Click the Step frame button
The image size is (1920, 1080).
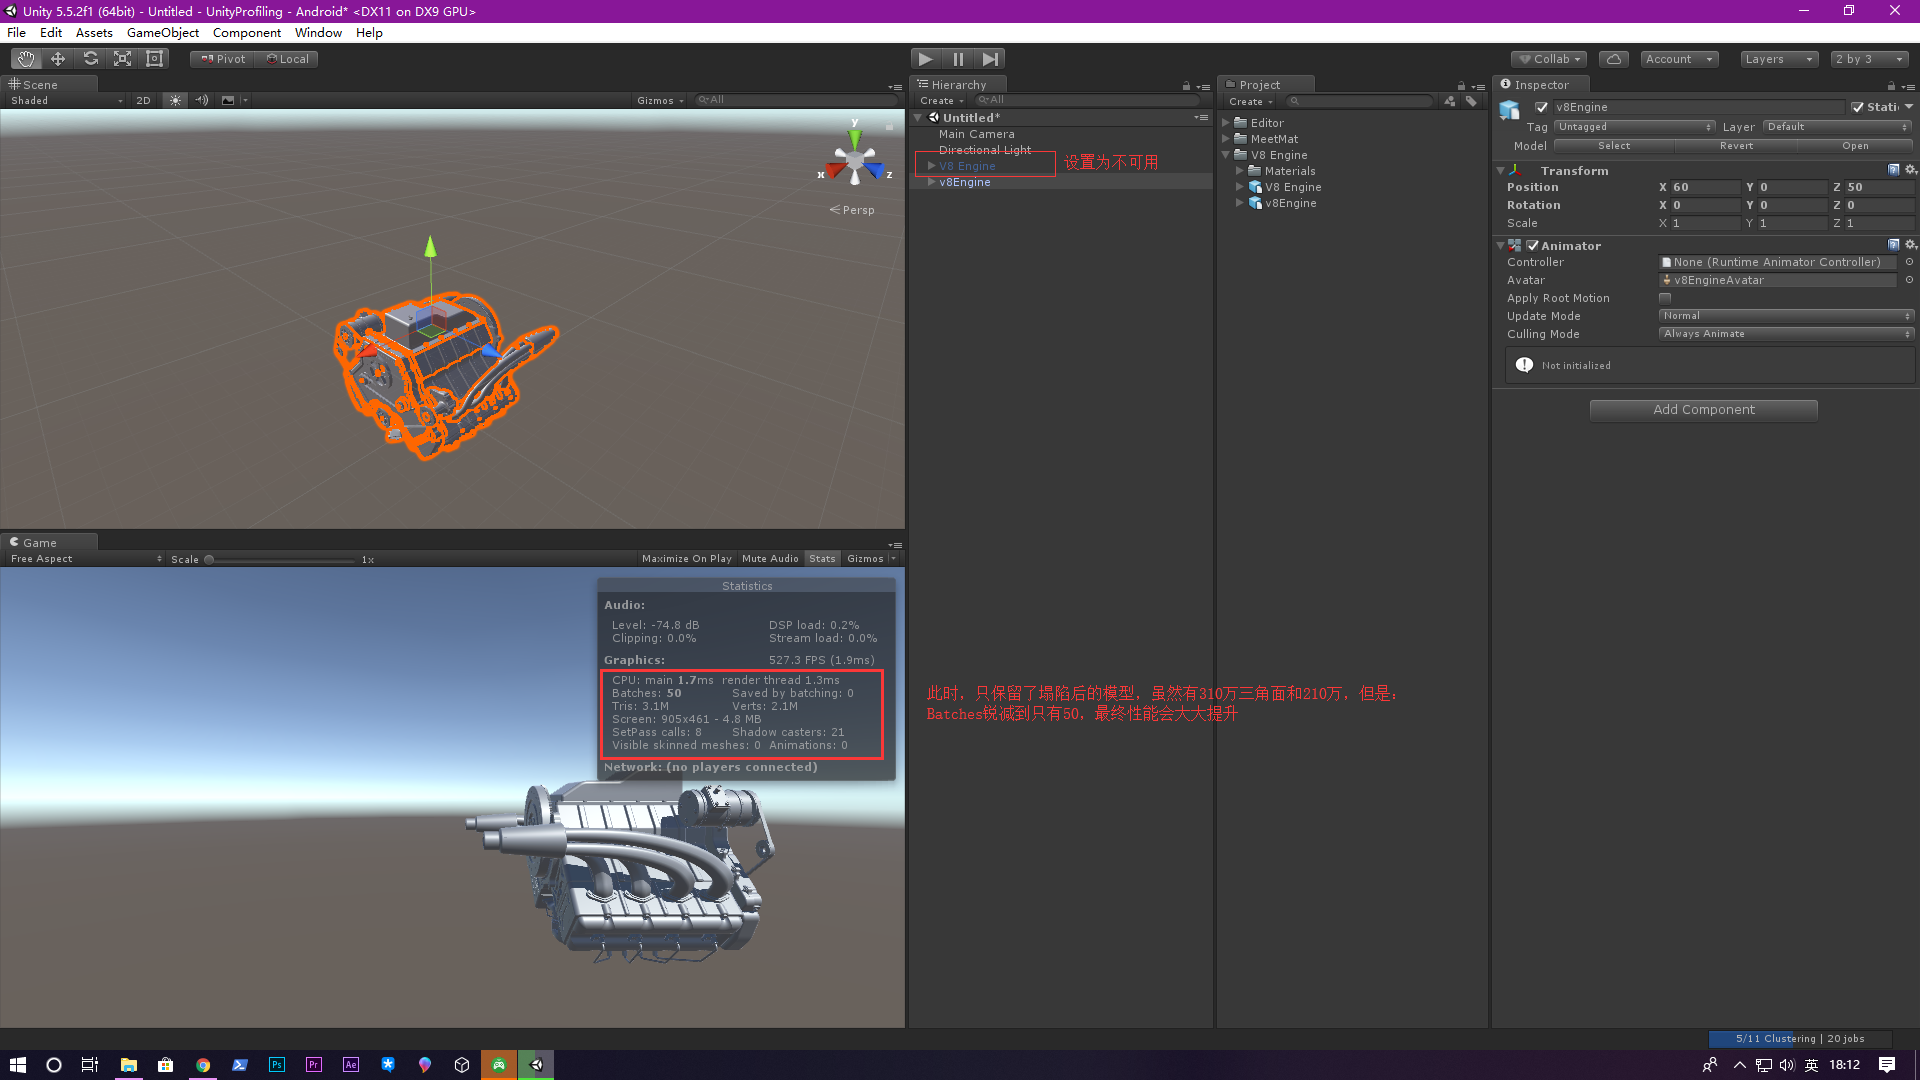(x=990, y=59)
